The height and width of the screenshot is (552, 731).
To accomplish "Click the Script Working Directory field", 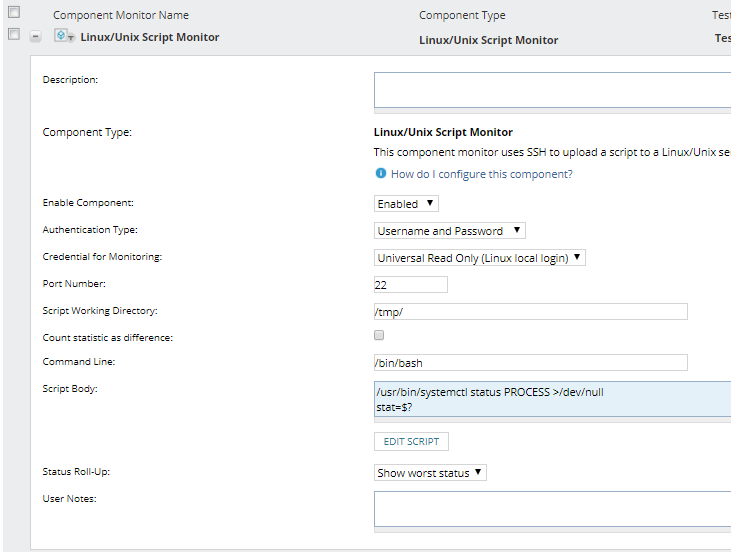I will 530,312.
